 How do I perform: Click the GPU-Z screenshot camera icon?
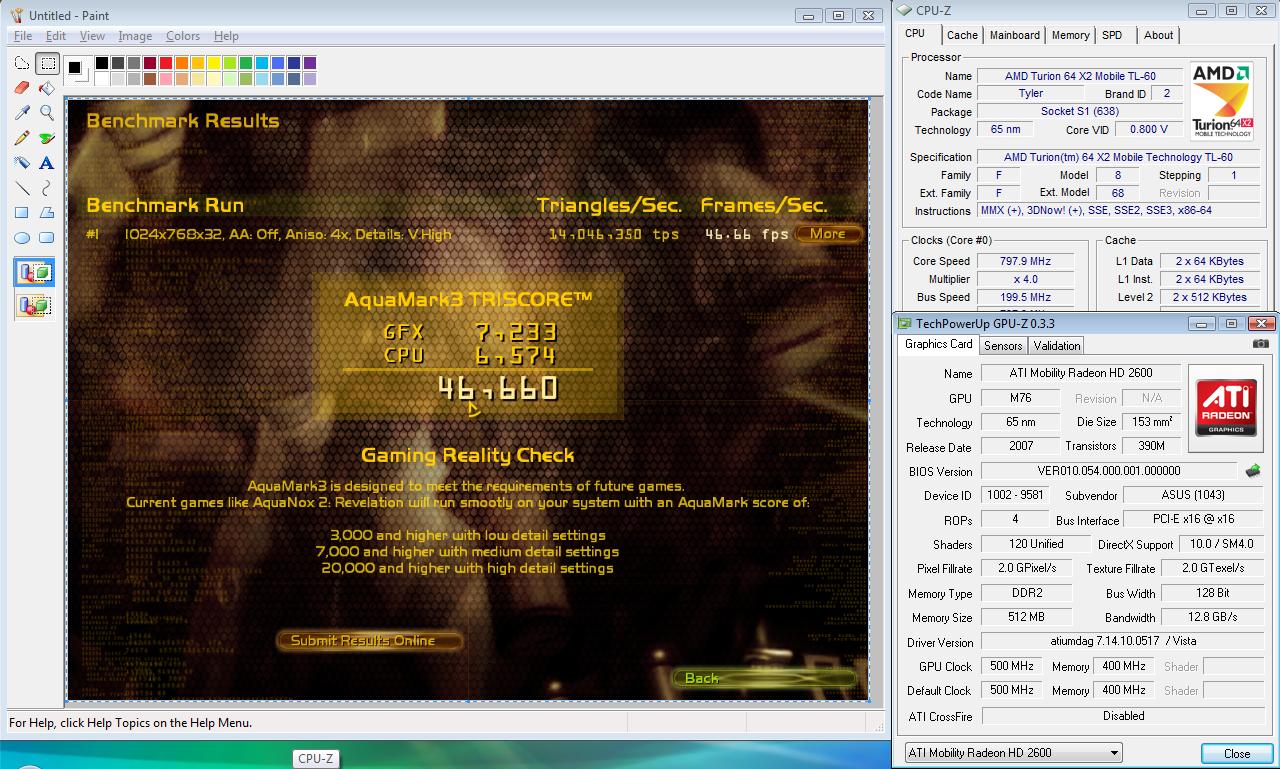(x=1261, y=344)
